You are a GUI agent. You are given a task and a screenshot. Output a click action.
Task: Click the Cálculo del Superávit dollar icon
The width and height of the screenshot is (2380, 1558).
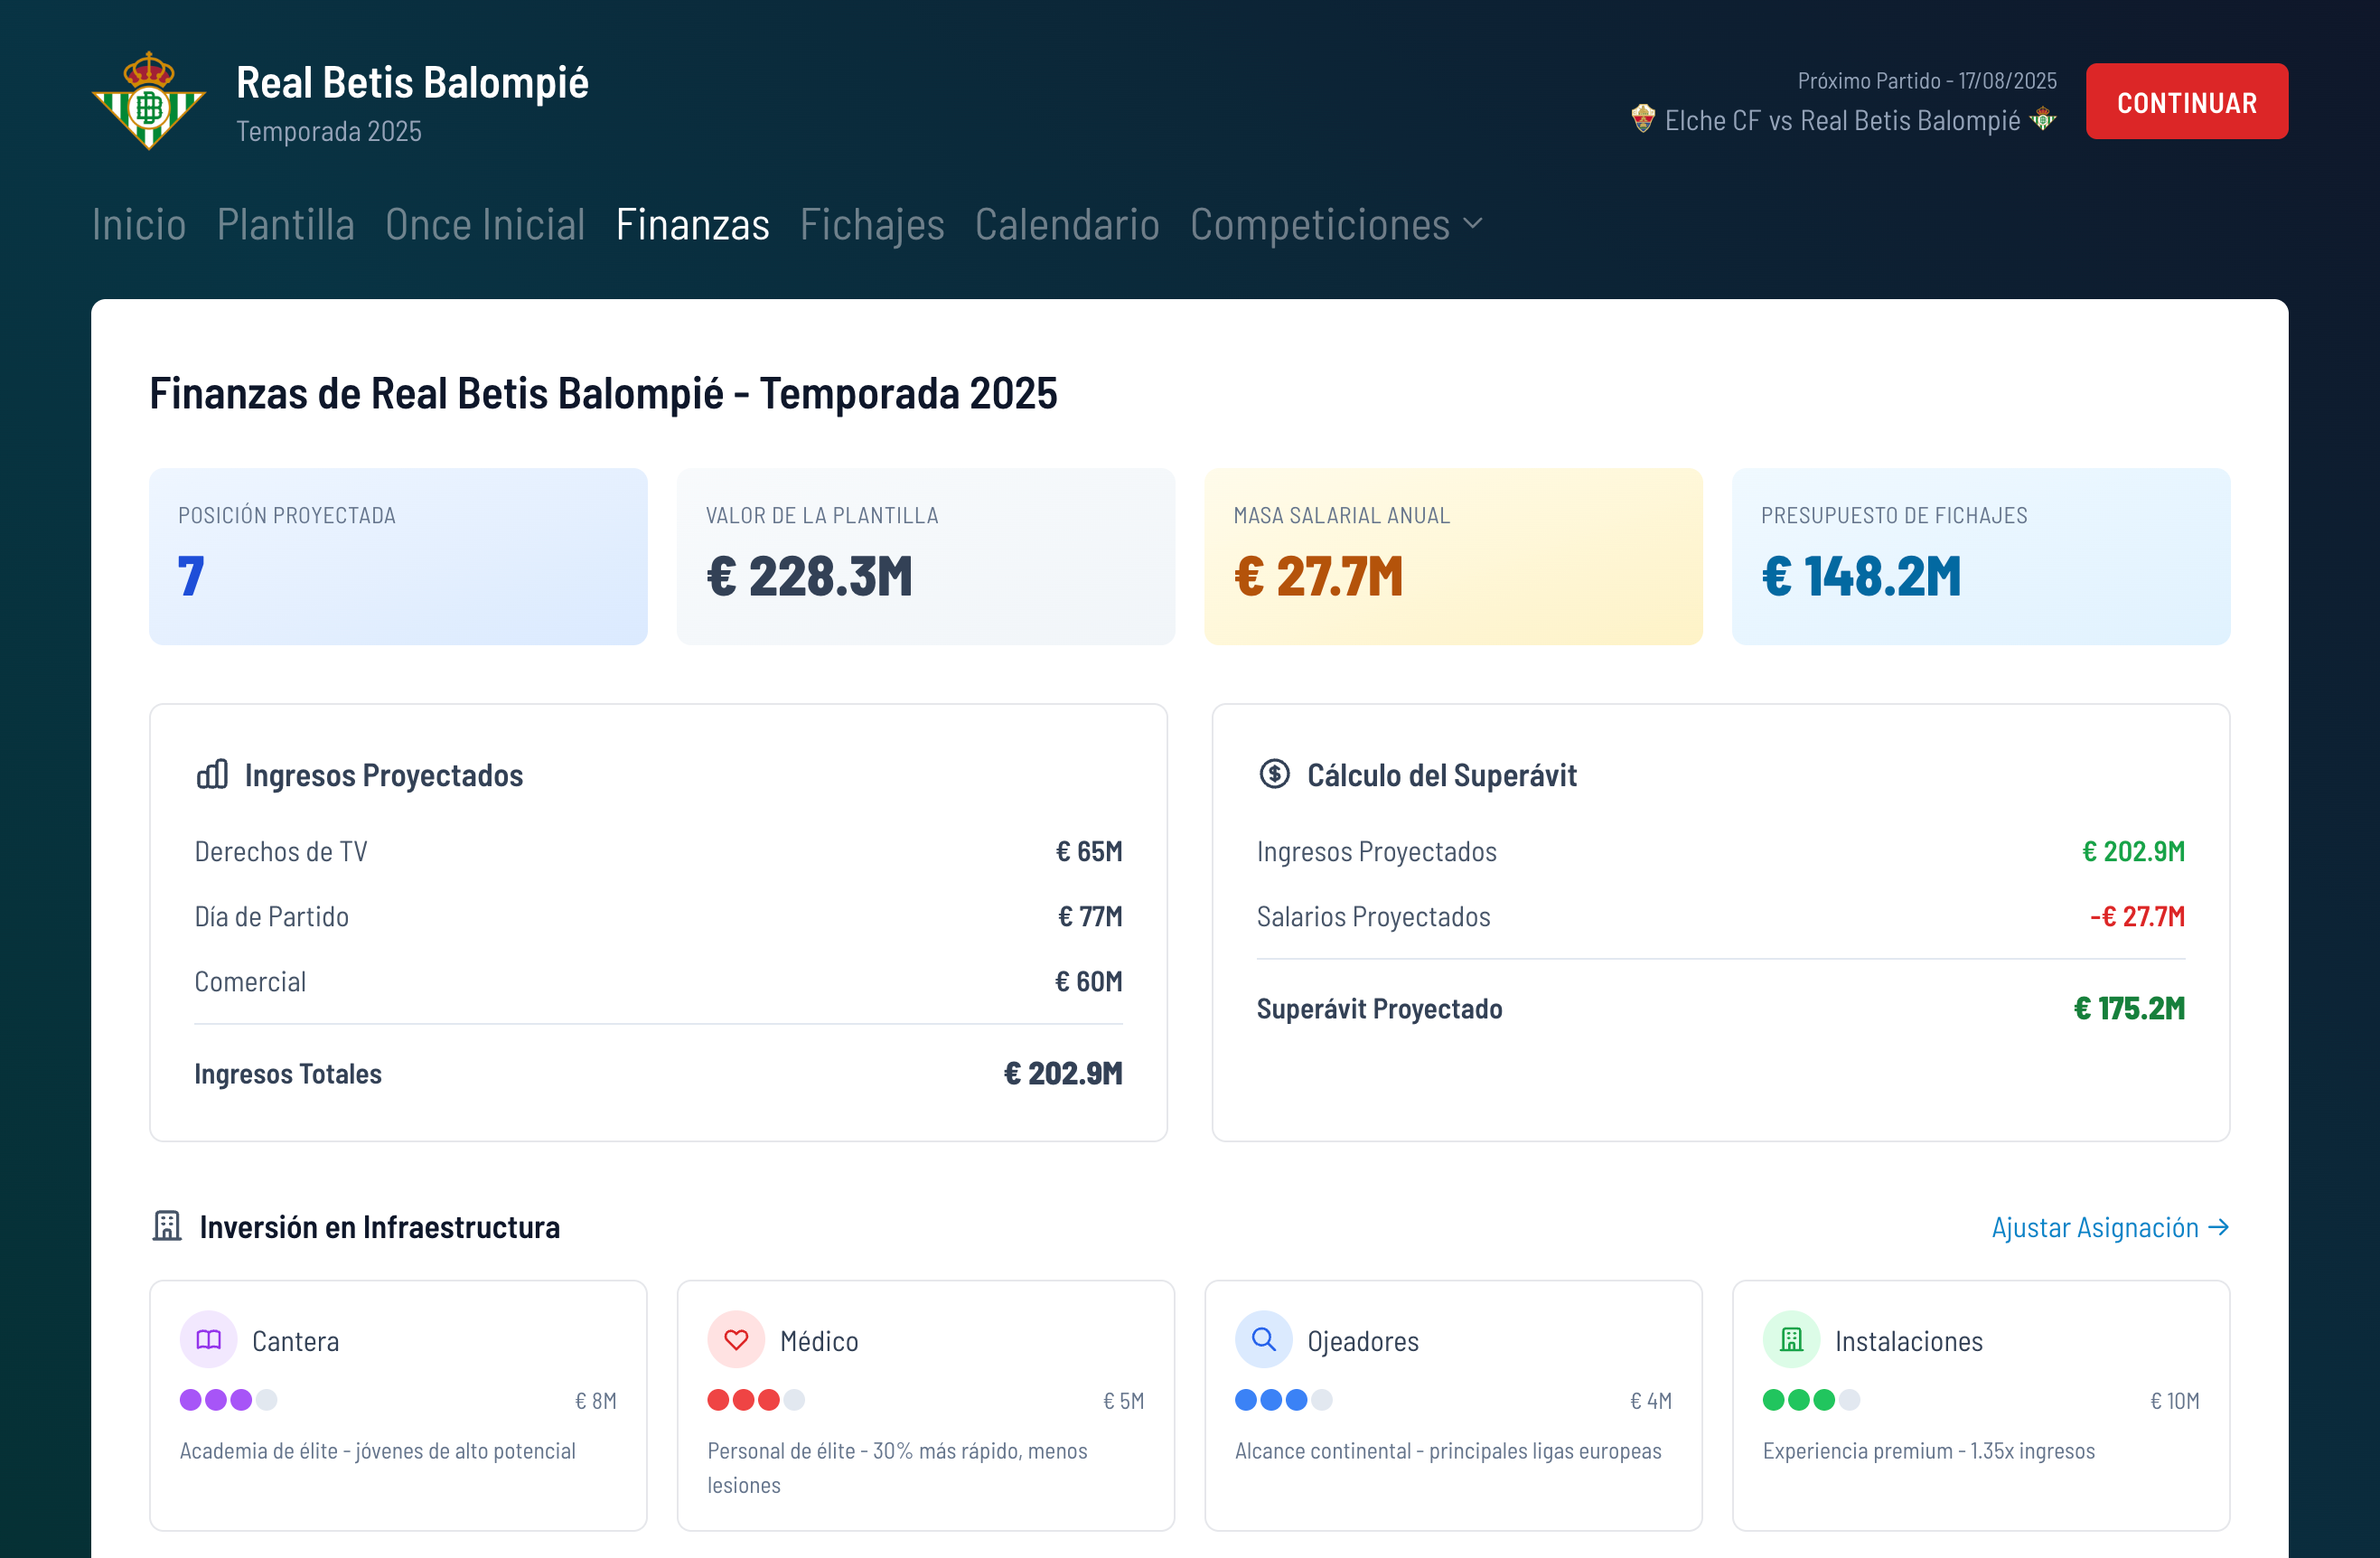pos(1274,774)
